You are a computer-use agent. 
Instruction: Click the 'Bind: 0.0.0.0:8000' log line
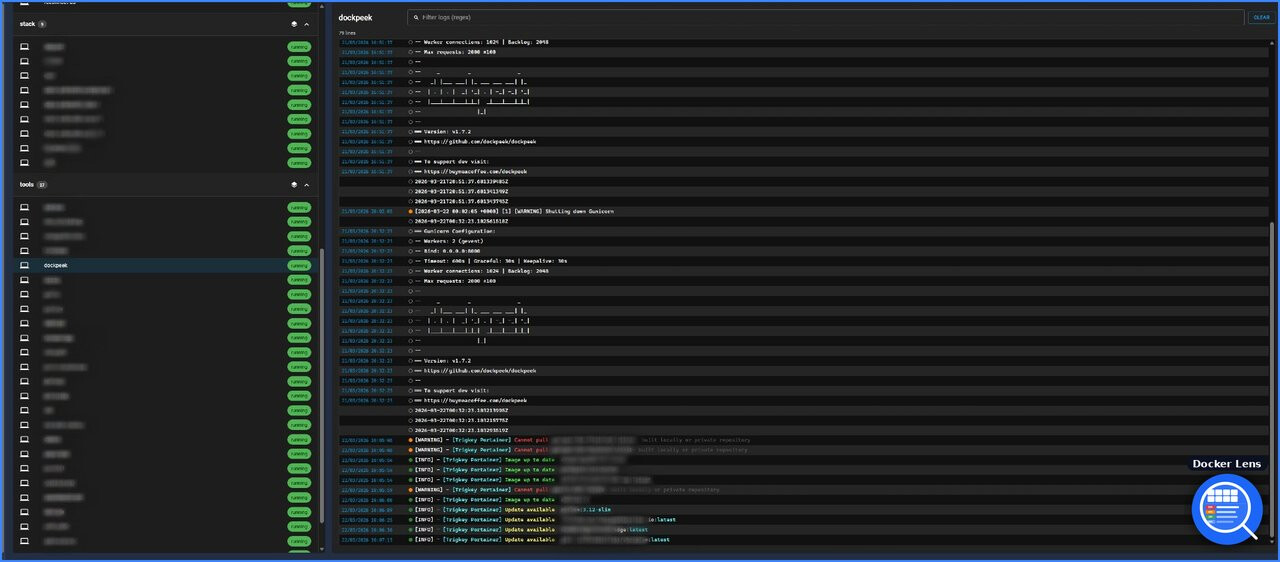805,251
